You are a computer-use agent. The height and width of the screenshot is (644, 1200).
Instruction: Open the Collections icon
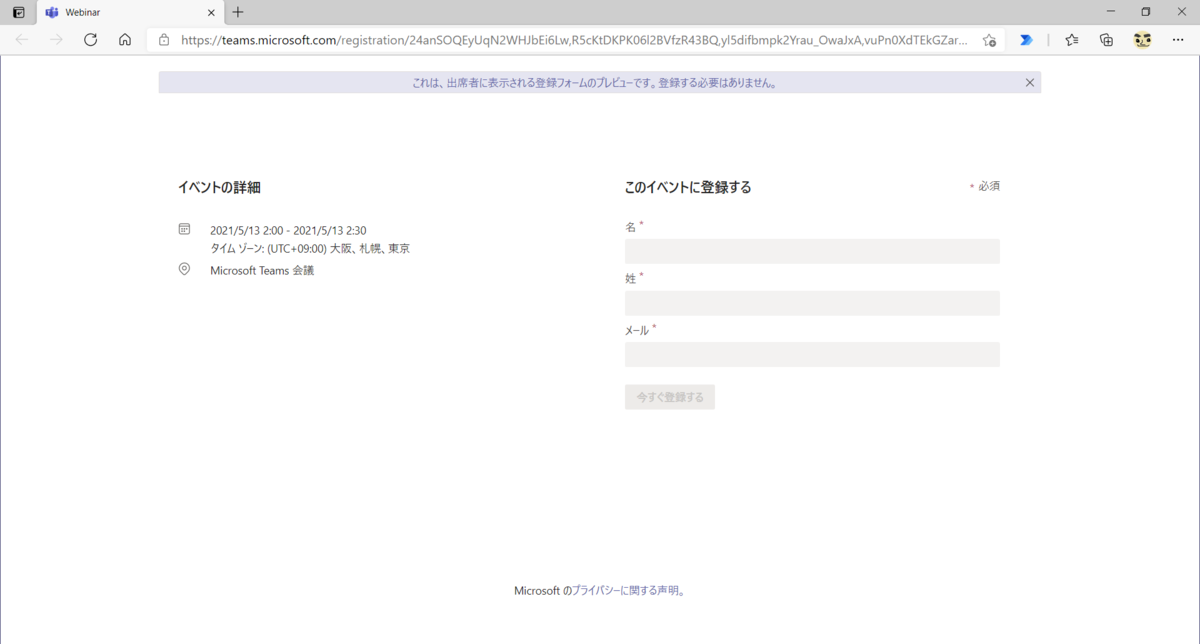click(1106, 40)
